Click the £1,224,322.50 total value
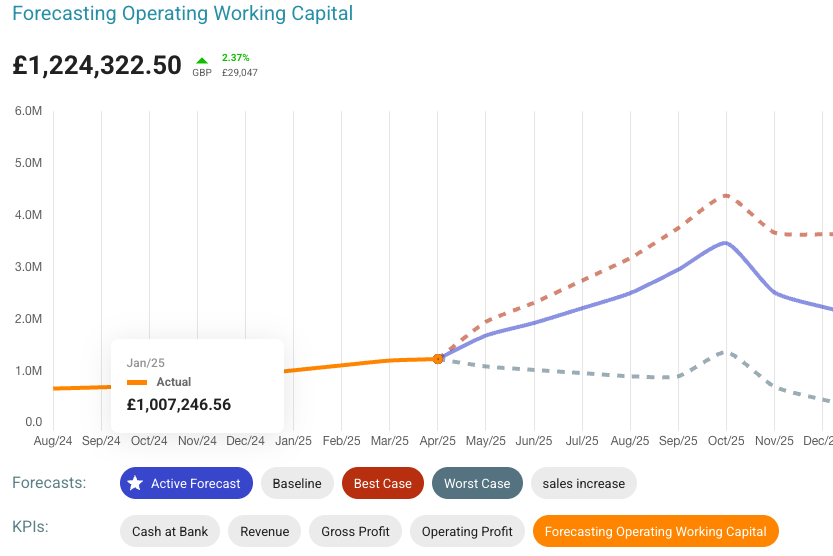Viewport: 833px width, 556px height. pos(97,66)
